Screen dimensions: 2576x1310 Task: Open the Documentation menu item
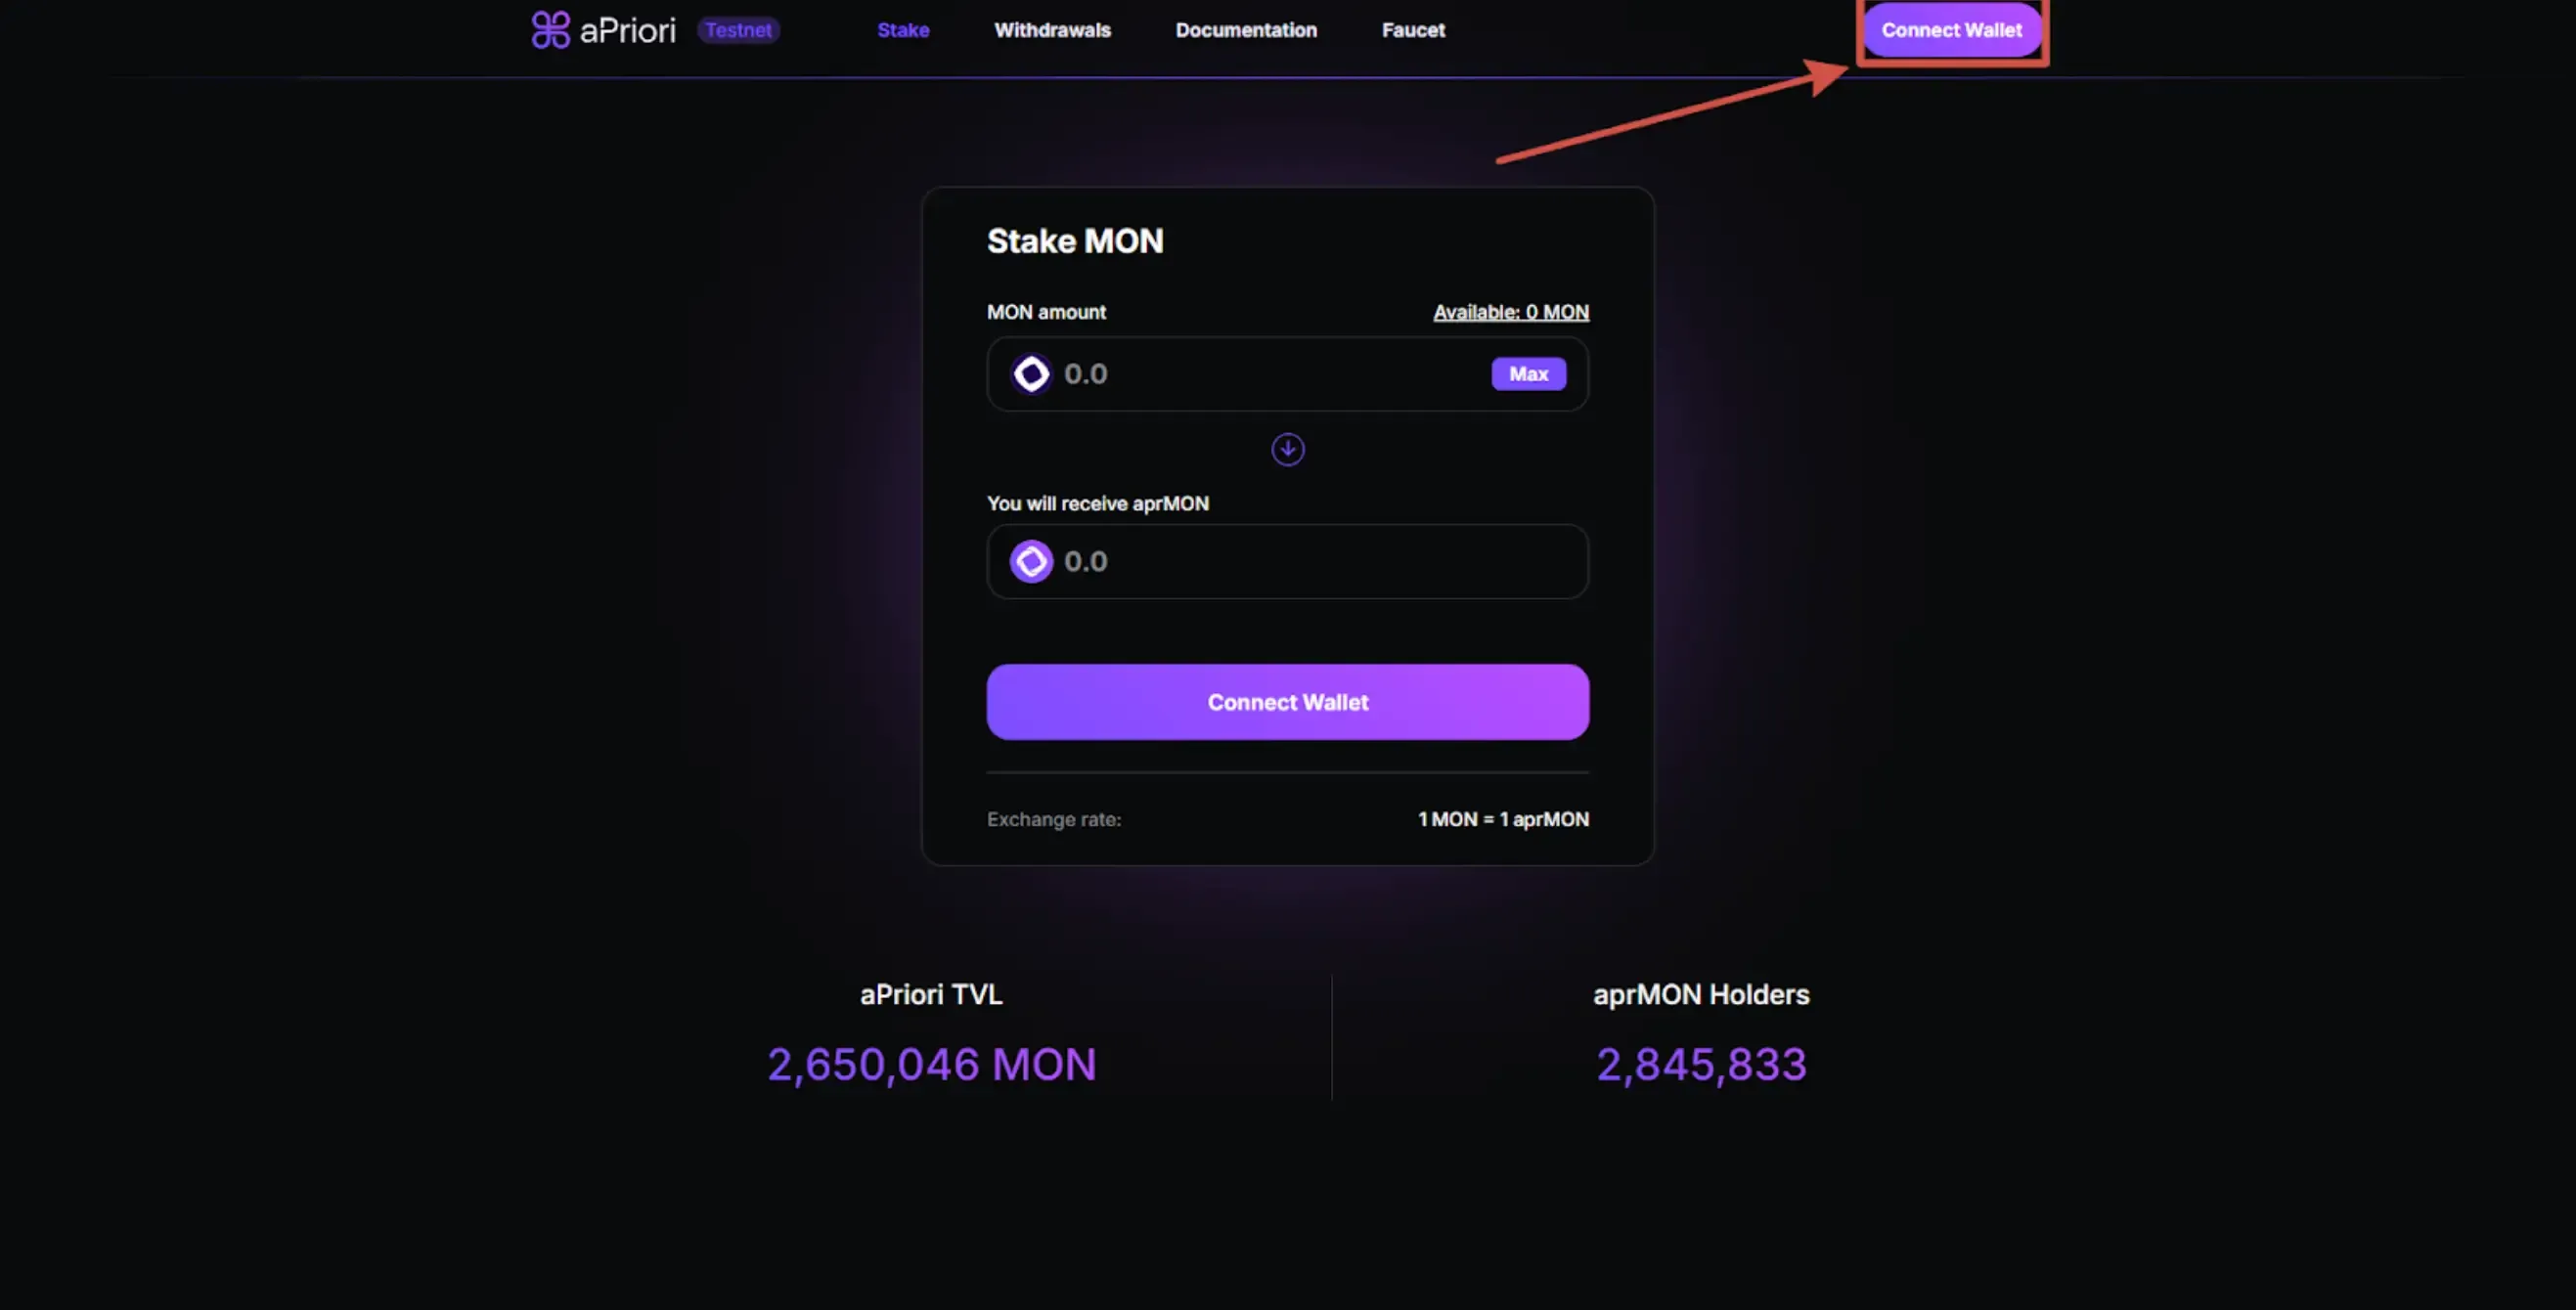pyautogui.click(x=1245, y=30)
